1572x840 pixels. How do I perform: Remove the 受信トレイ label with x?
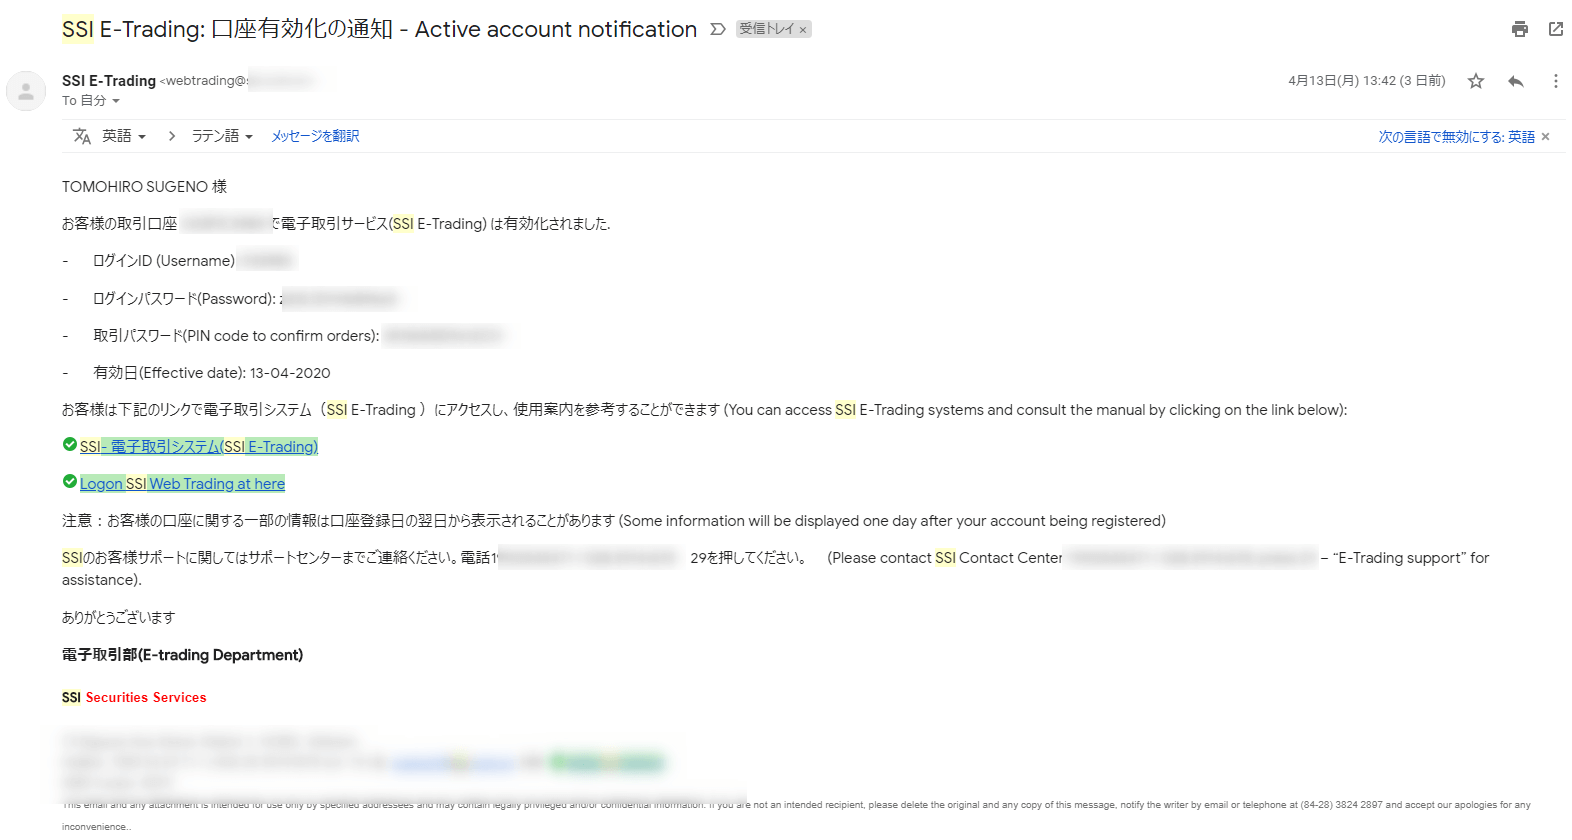coord(803,30)
